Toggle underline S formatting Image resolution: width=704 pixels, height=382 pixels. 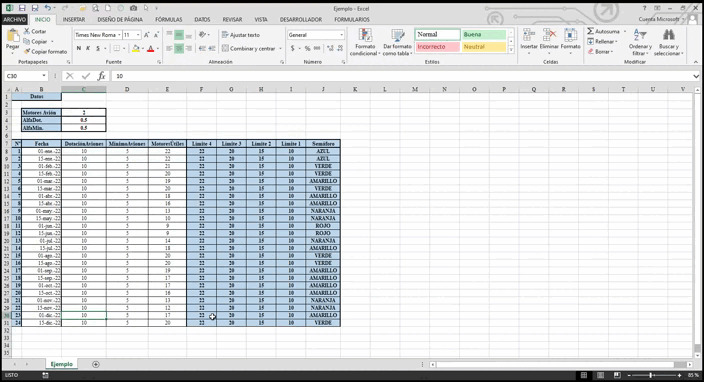click(x=97, y=48)
